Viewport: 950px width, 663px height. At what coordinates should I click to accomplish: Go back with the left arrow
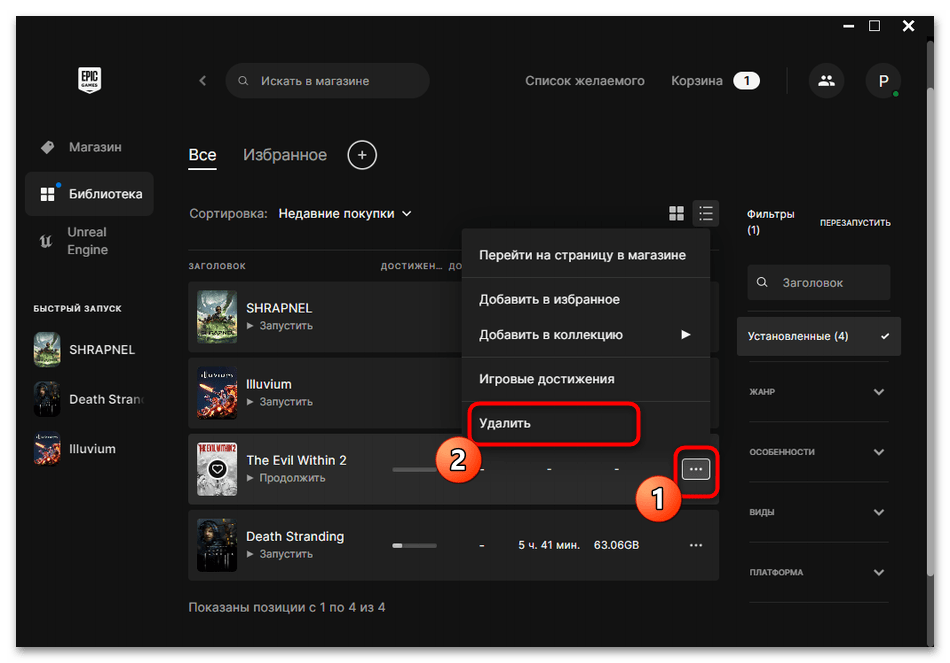202,81
